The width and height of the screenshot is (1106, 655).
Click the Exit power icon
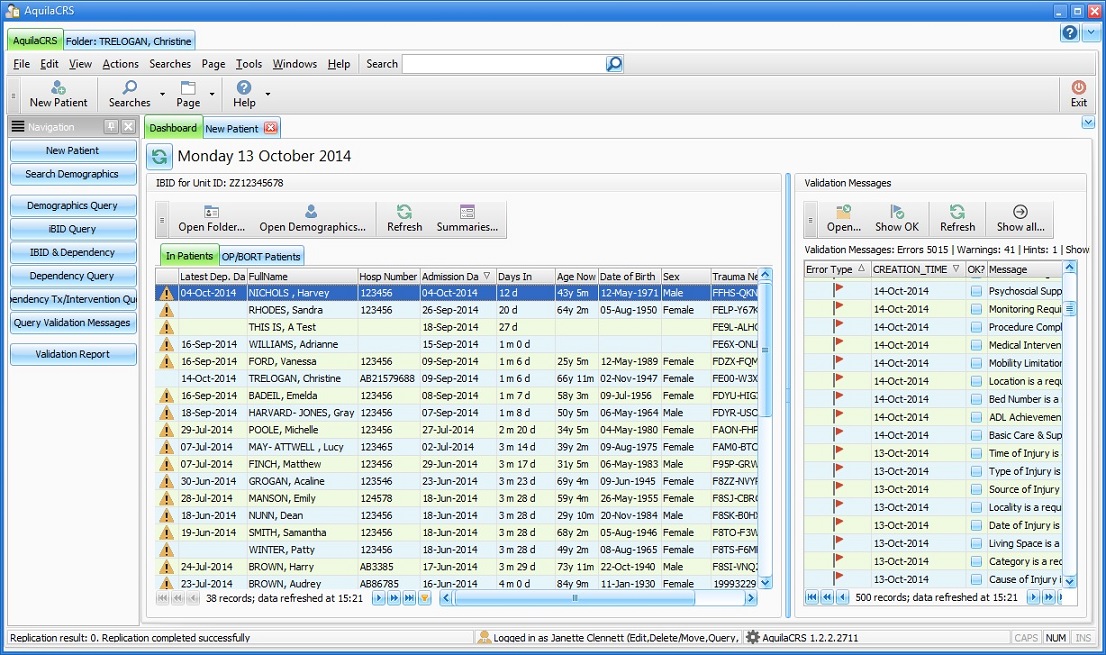click(x=1078, y=88)
